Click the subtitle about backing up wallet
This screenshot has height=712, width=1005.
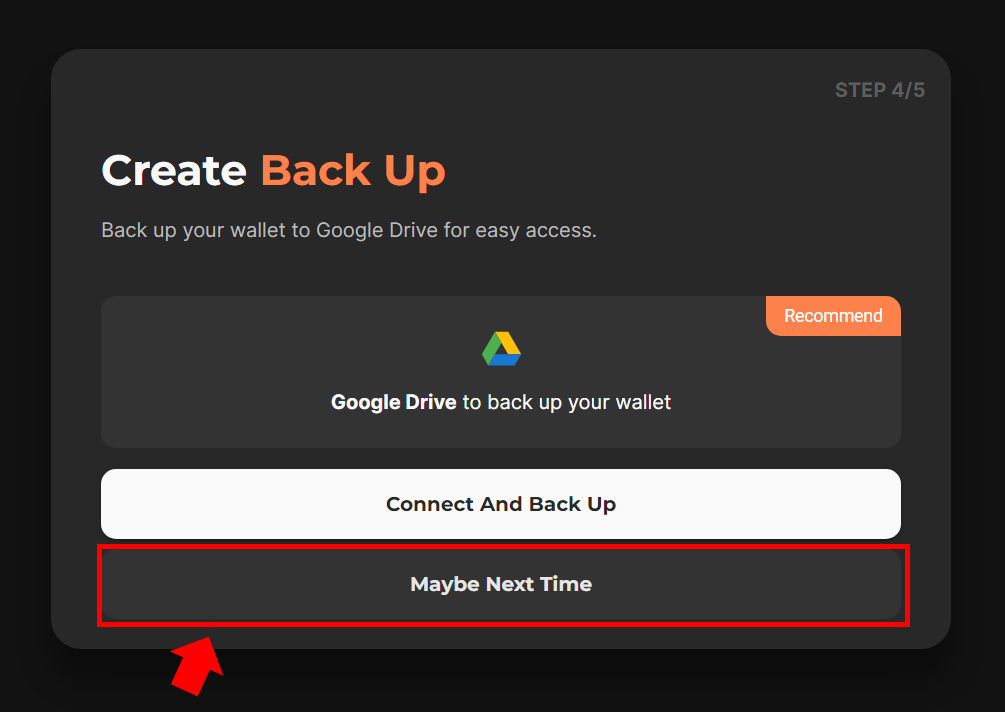click(x=348, y=230)
